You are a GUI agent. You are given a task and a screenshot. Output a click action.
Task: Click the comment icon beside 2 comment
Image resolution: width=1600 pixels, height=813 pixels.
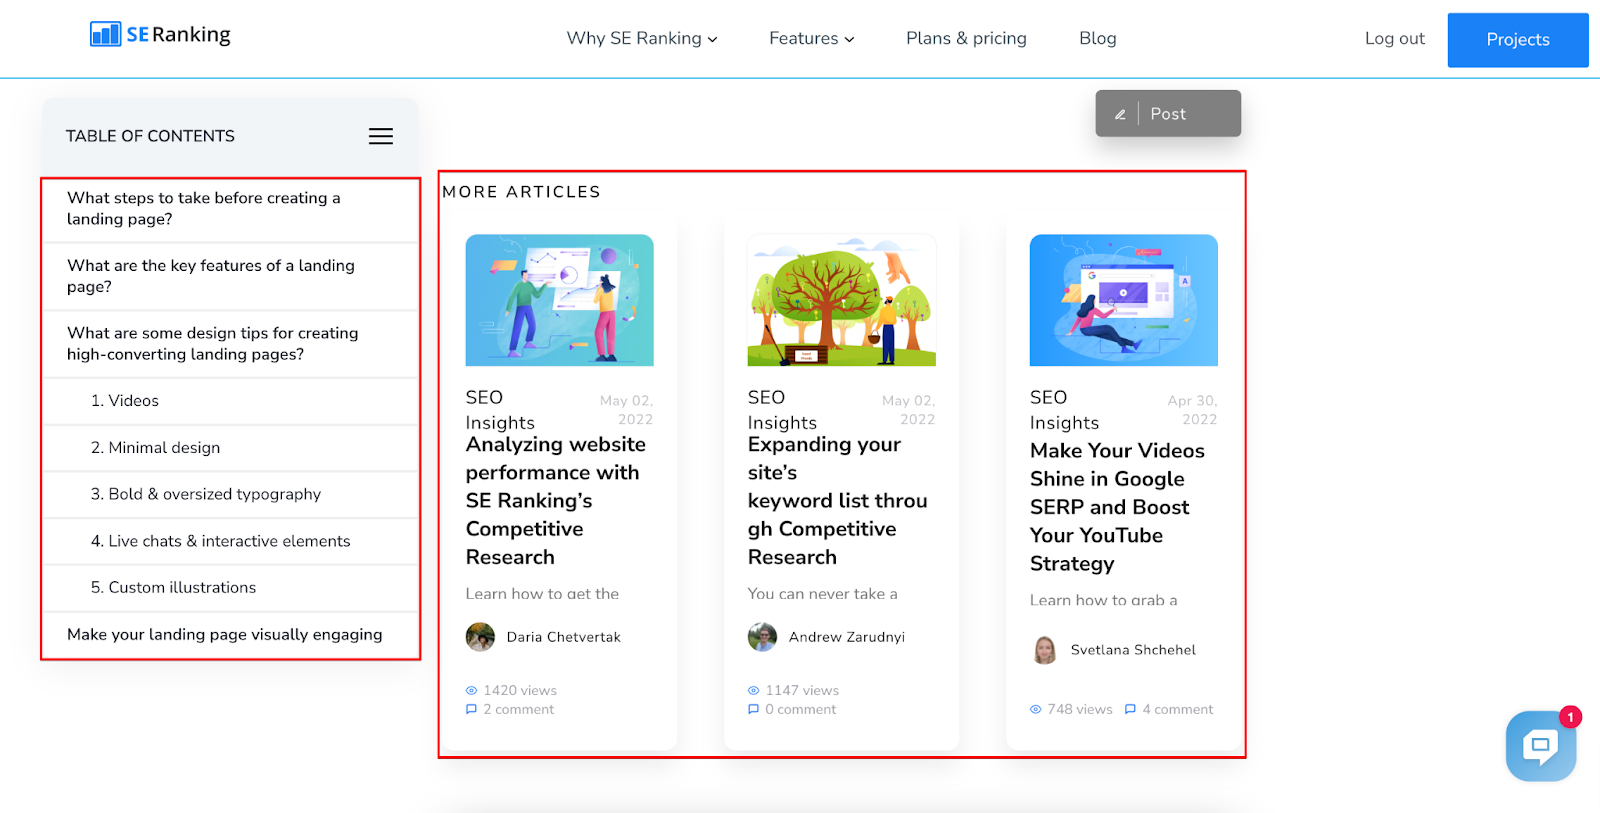tap(472, 710)
